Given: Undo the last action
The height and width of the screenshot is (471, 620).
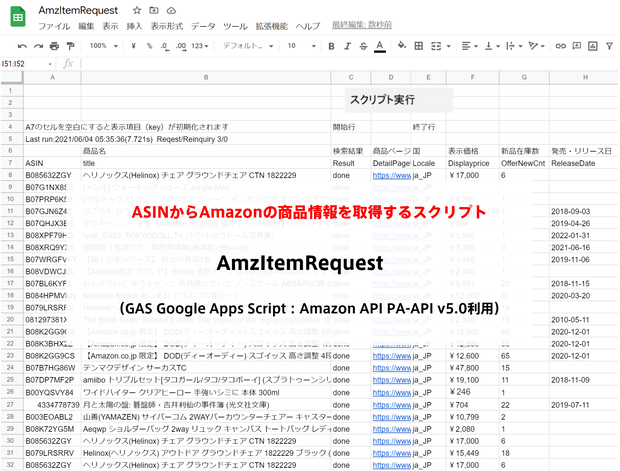Looking at the screenshot, I should 22,46.
